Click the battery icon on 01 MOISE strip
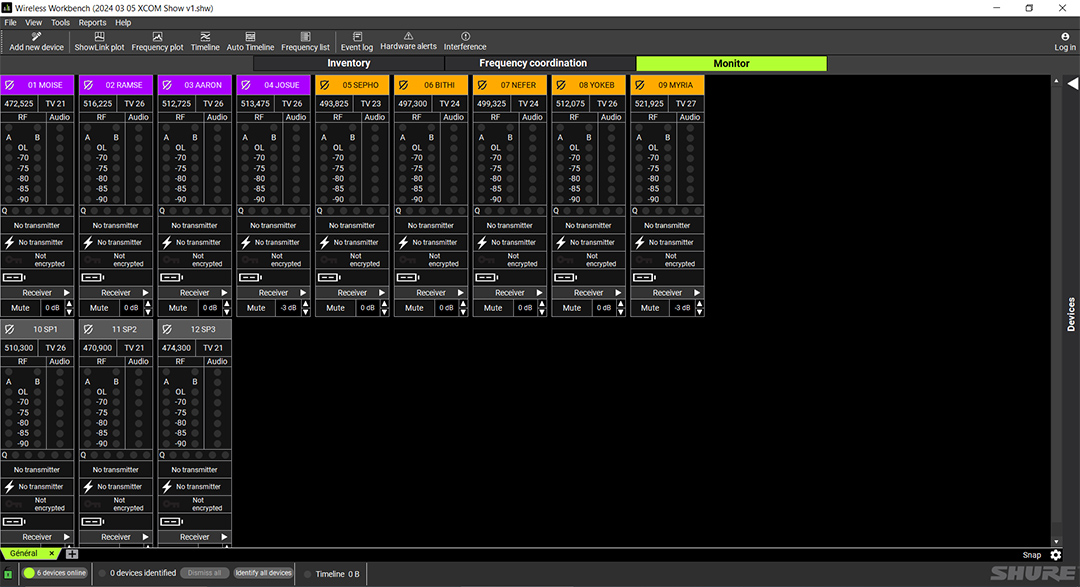Viewport: 1080px width, 587px height. pyautogui.click(x=14, y=278)
